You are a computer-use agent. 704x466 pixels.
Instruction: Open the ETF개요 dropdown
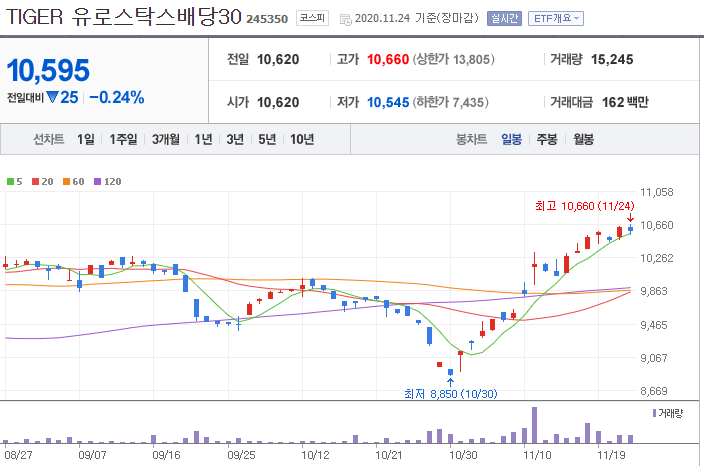coord(556,18)
